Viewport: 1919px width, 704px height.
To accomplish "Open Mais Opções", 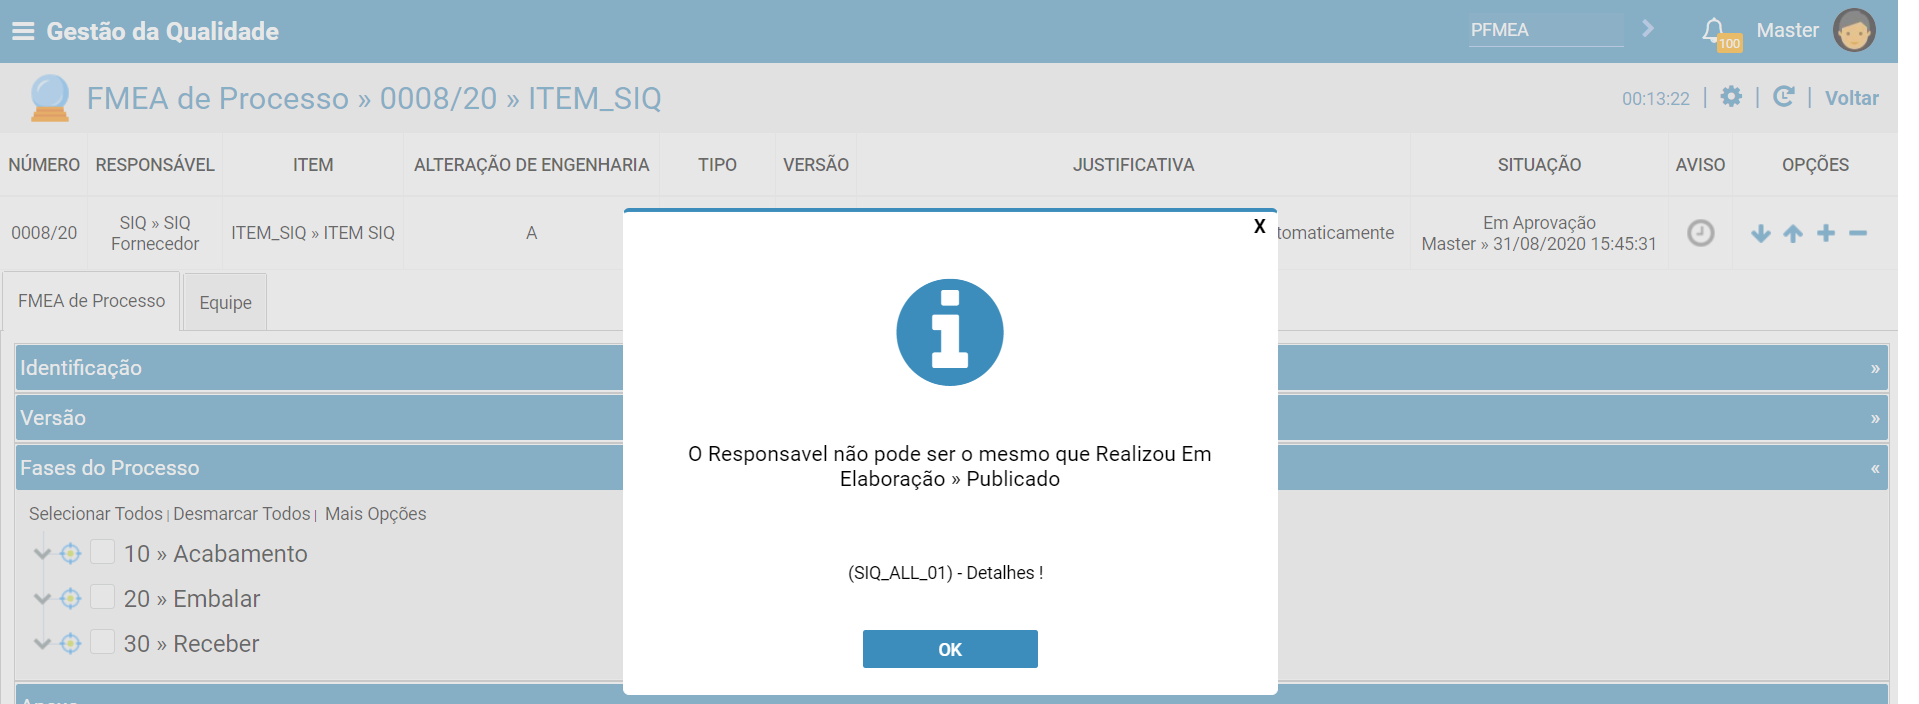I will tap(376, 514).
